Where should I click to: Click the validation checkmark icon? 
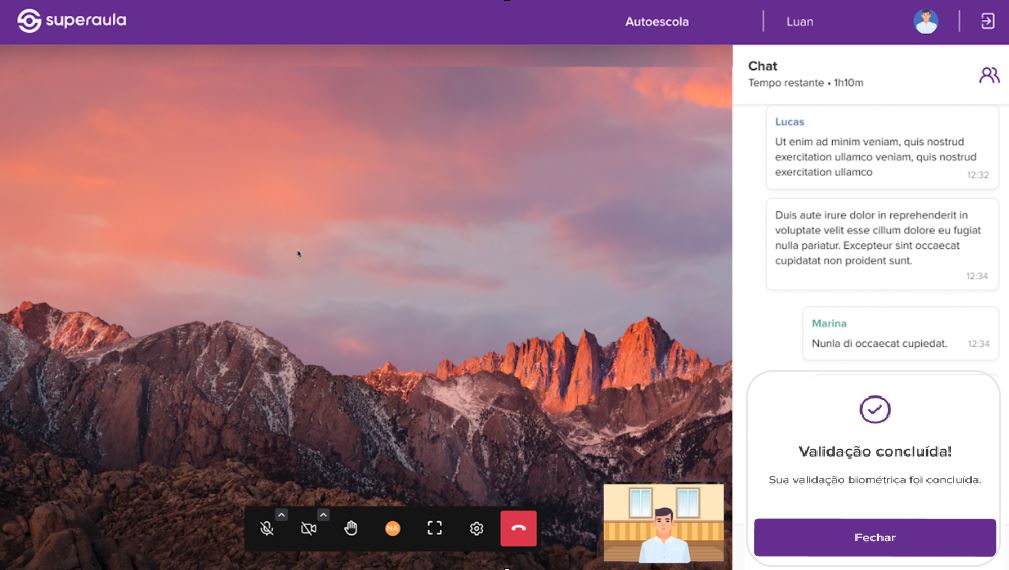point(875,409)
